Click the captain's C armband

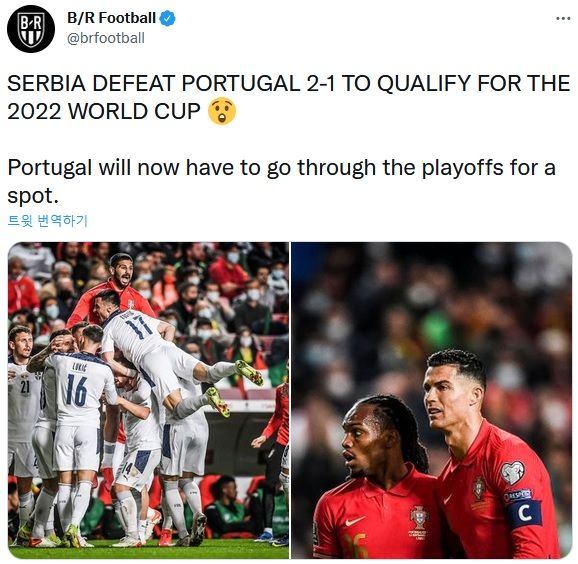(x=523, y=512)
